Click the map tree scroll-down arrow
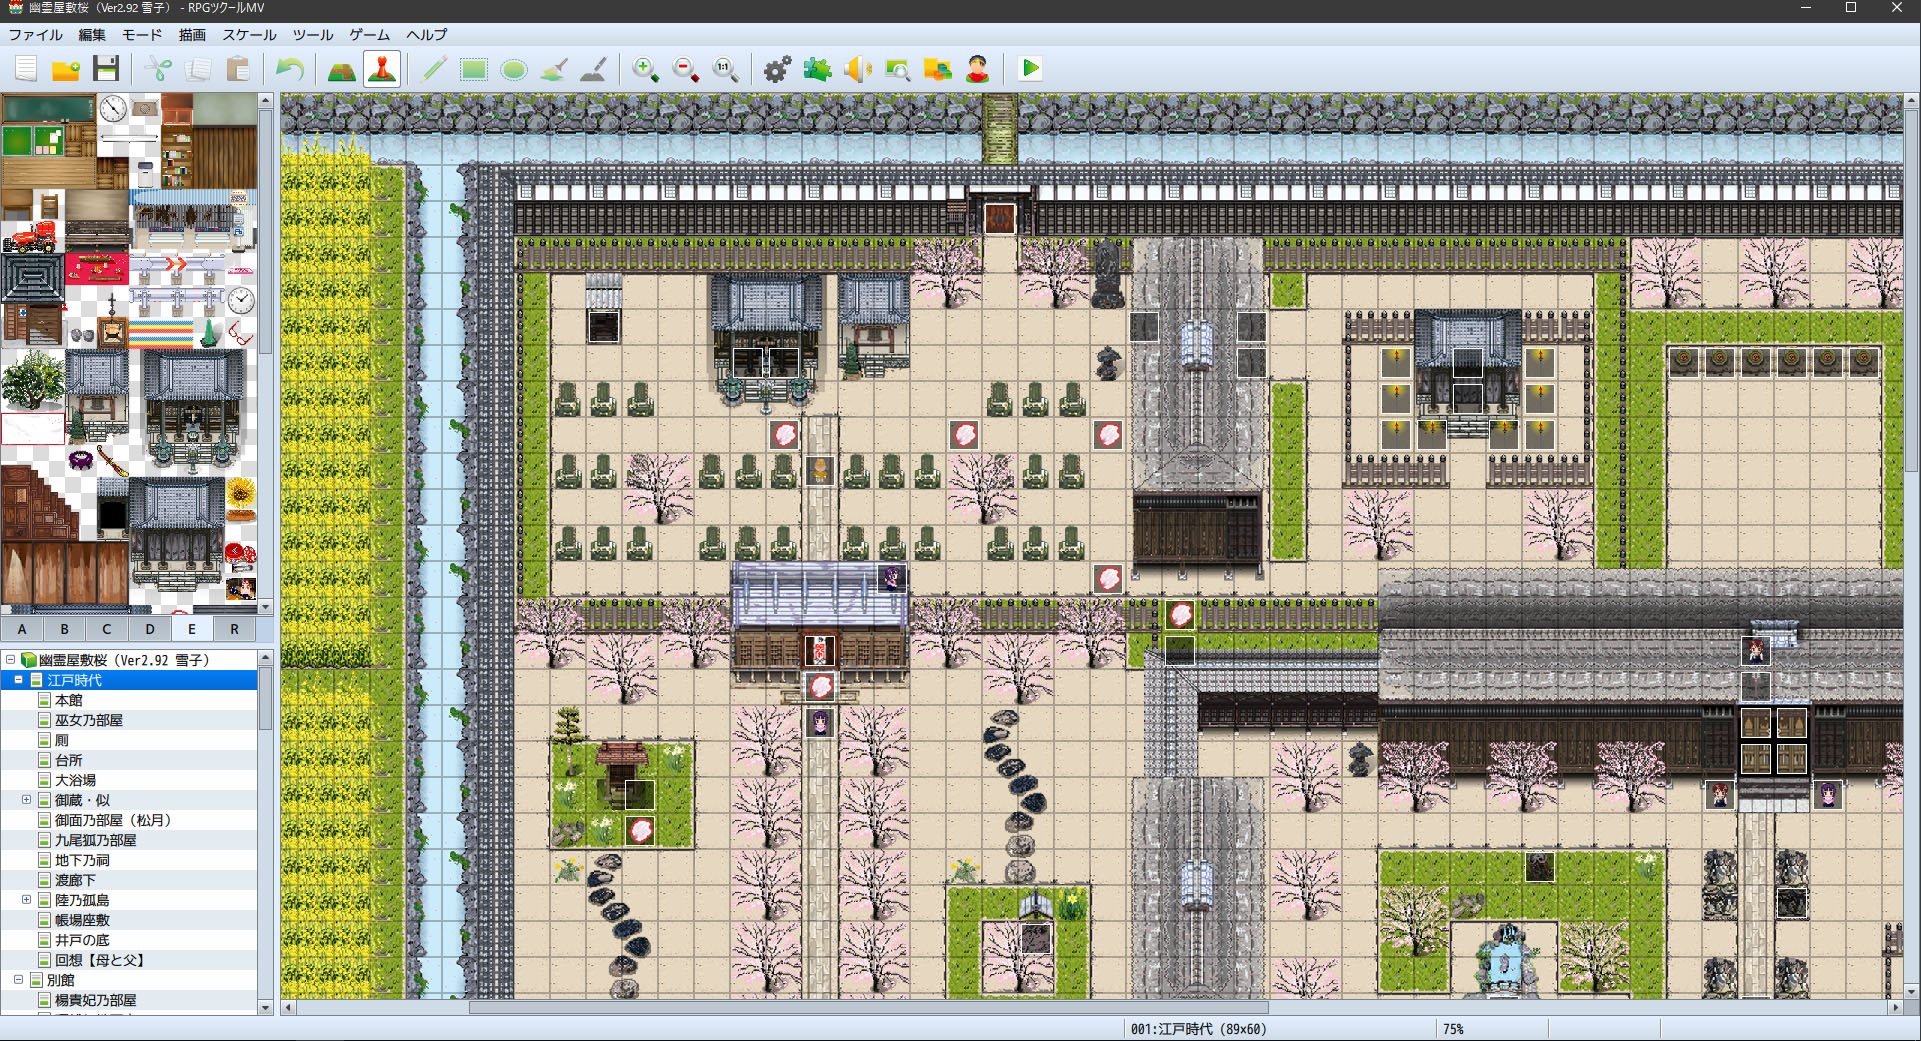Screen dimensions: 1921x1041 pyautogui.click(x=266, y=1008)
